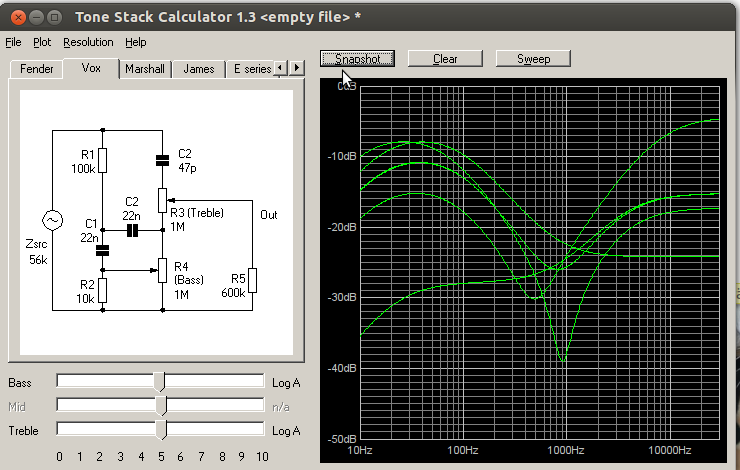Click the R5 600k resistor label
Image resolution: width=740 pixels, height=470 pixels.
234,285
